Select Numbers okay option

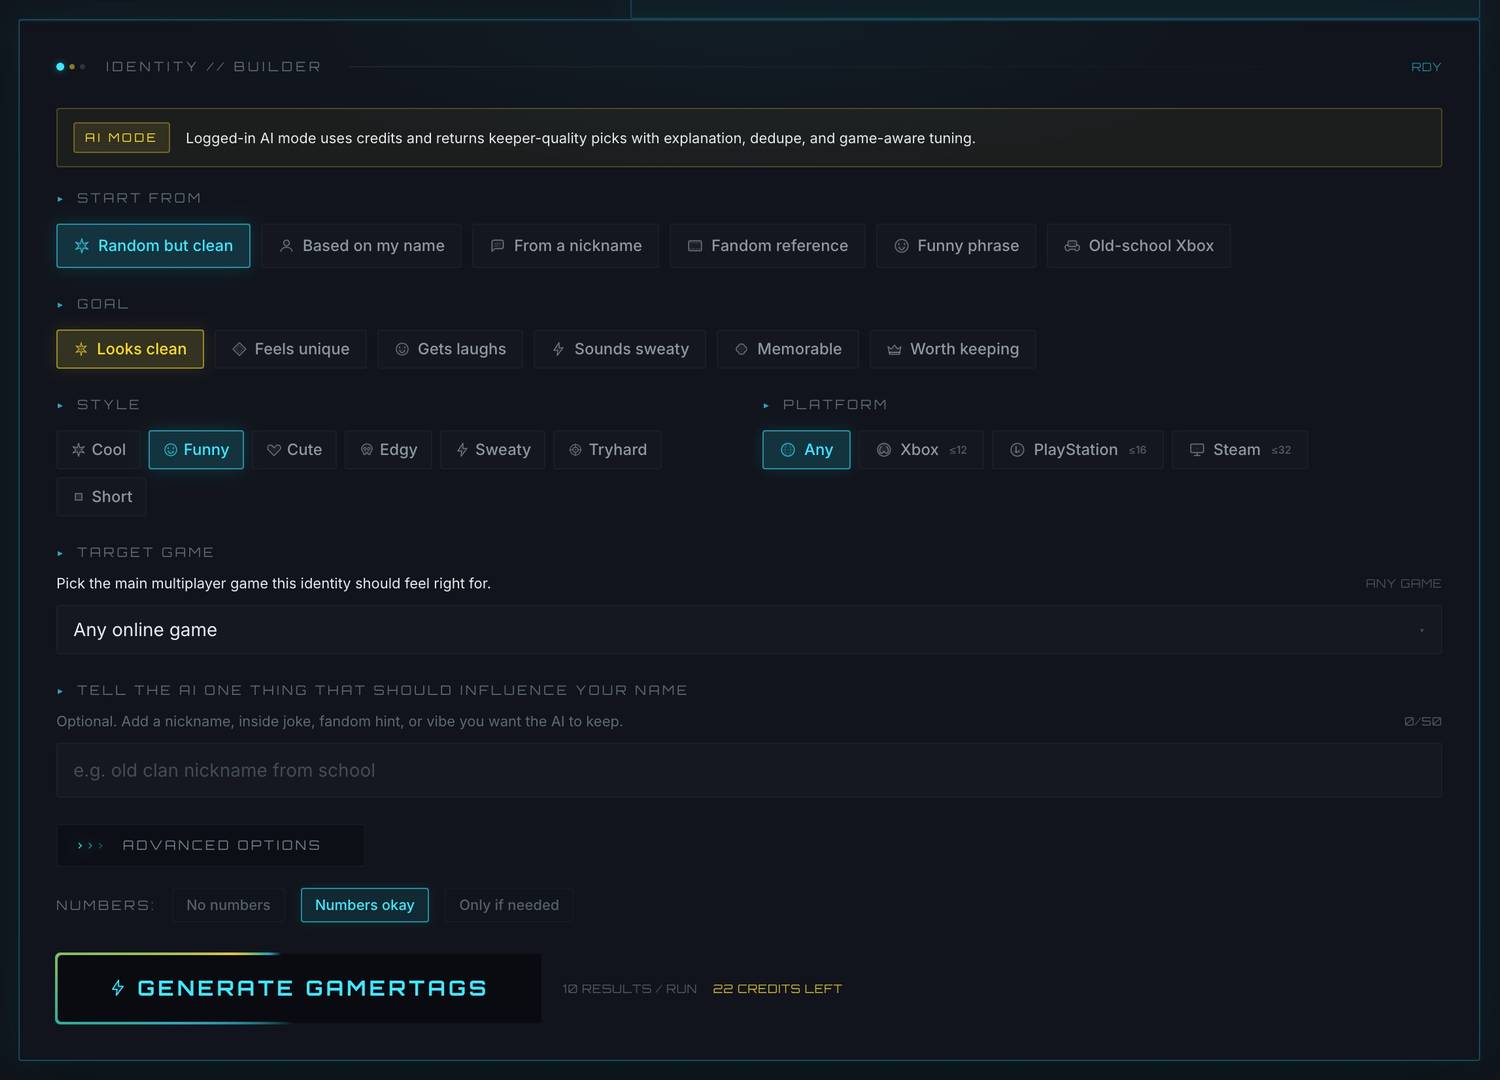pyautogui.click(x=364, y=905)
